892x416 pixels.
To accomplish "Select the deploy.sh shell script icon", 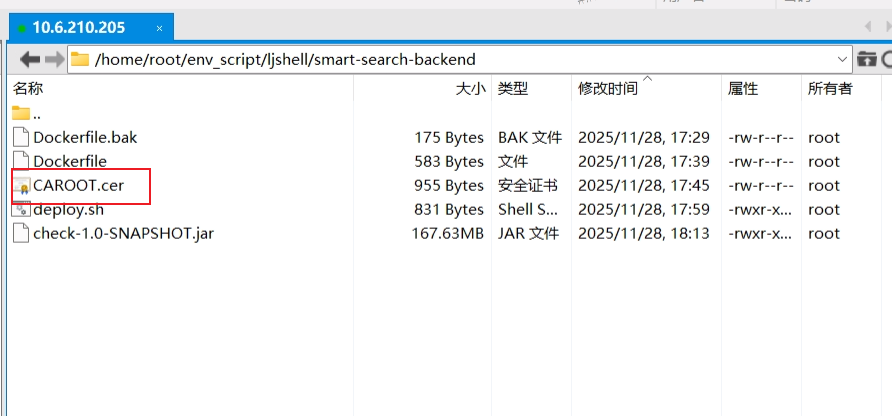I will click(x=21, y=210).
